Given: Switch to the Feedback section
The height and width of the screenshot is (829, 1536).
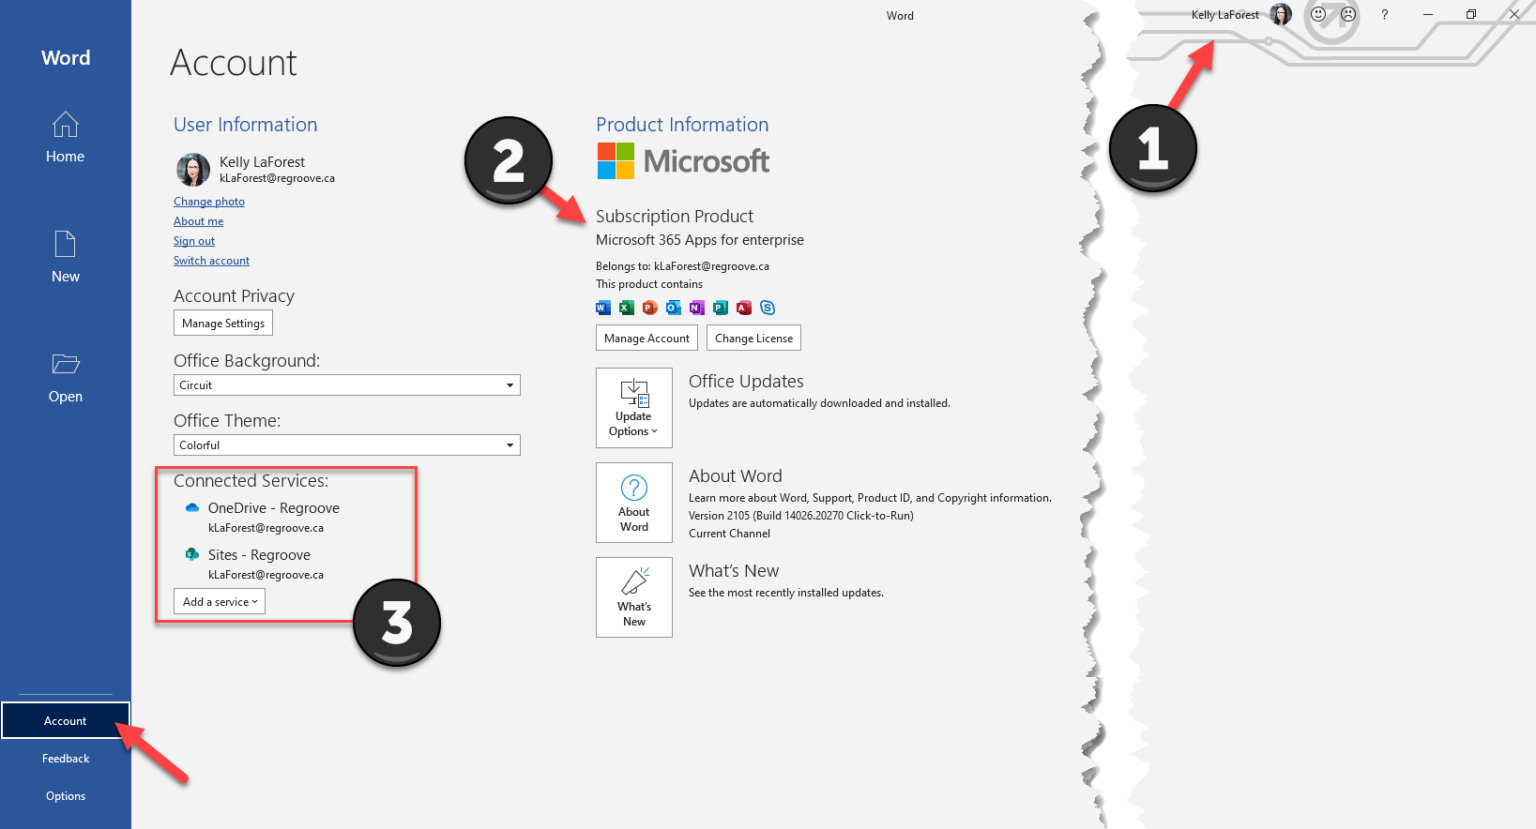Looking at the screenshot, I should [65, 758].
